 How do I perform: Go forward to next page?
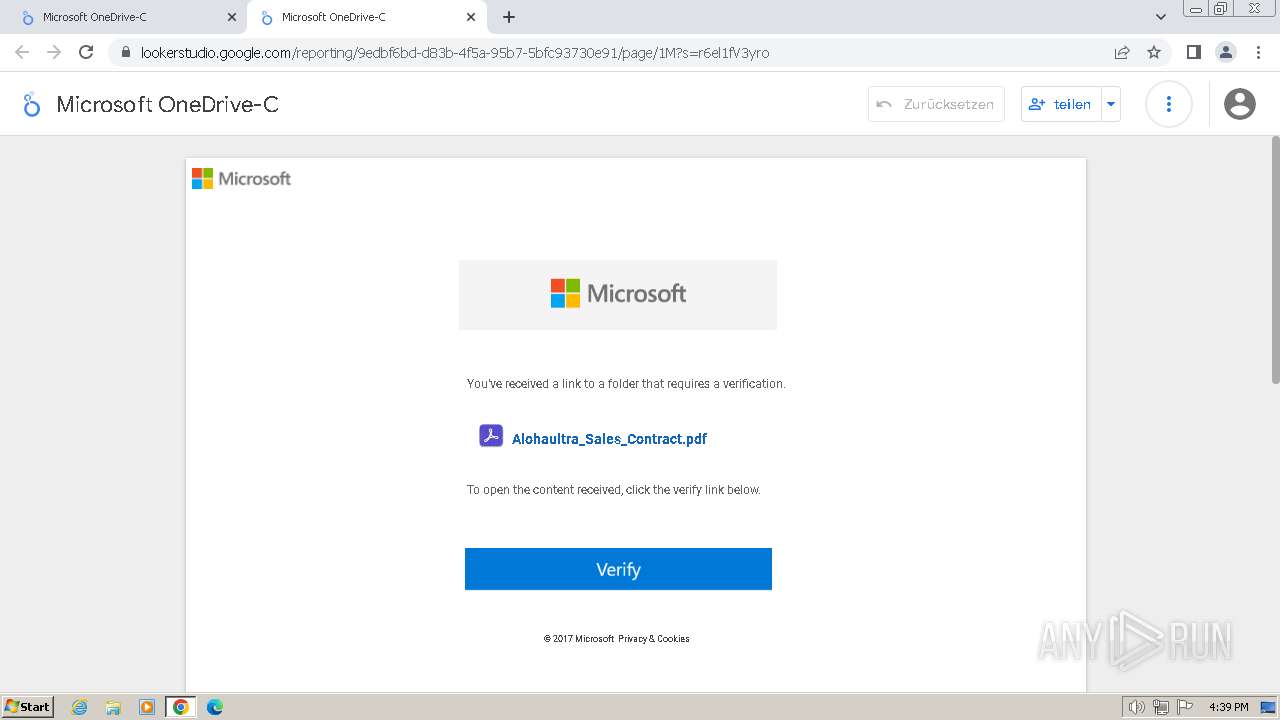(x=54, y=52)
